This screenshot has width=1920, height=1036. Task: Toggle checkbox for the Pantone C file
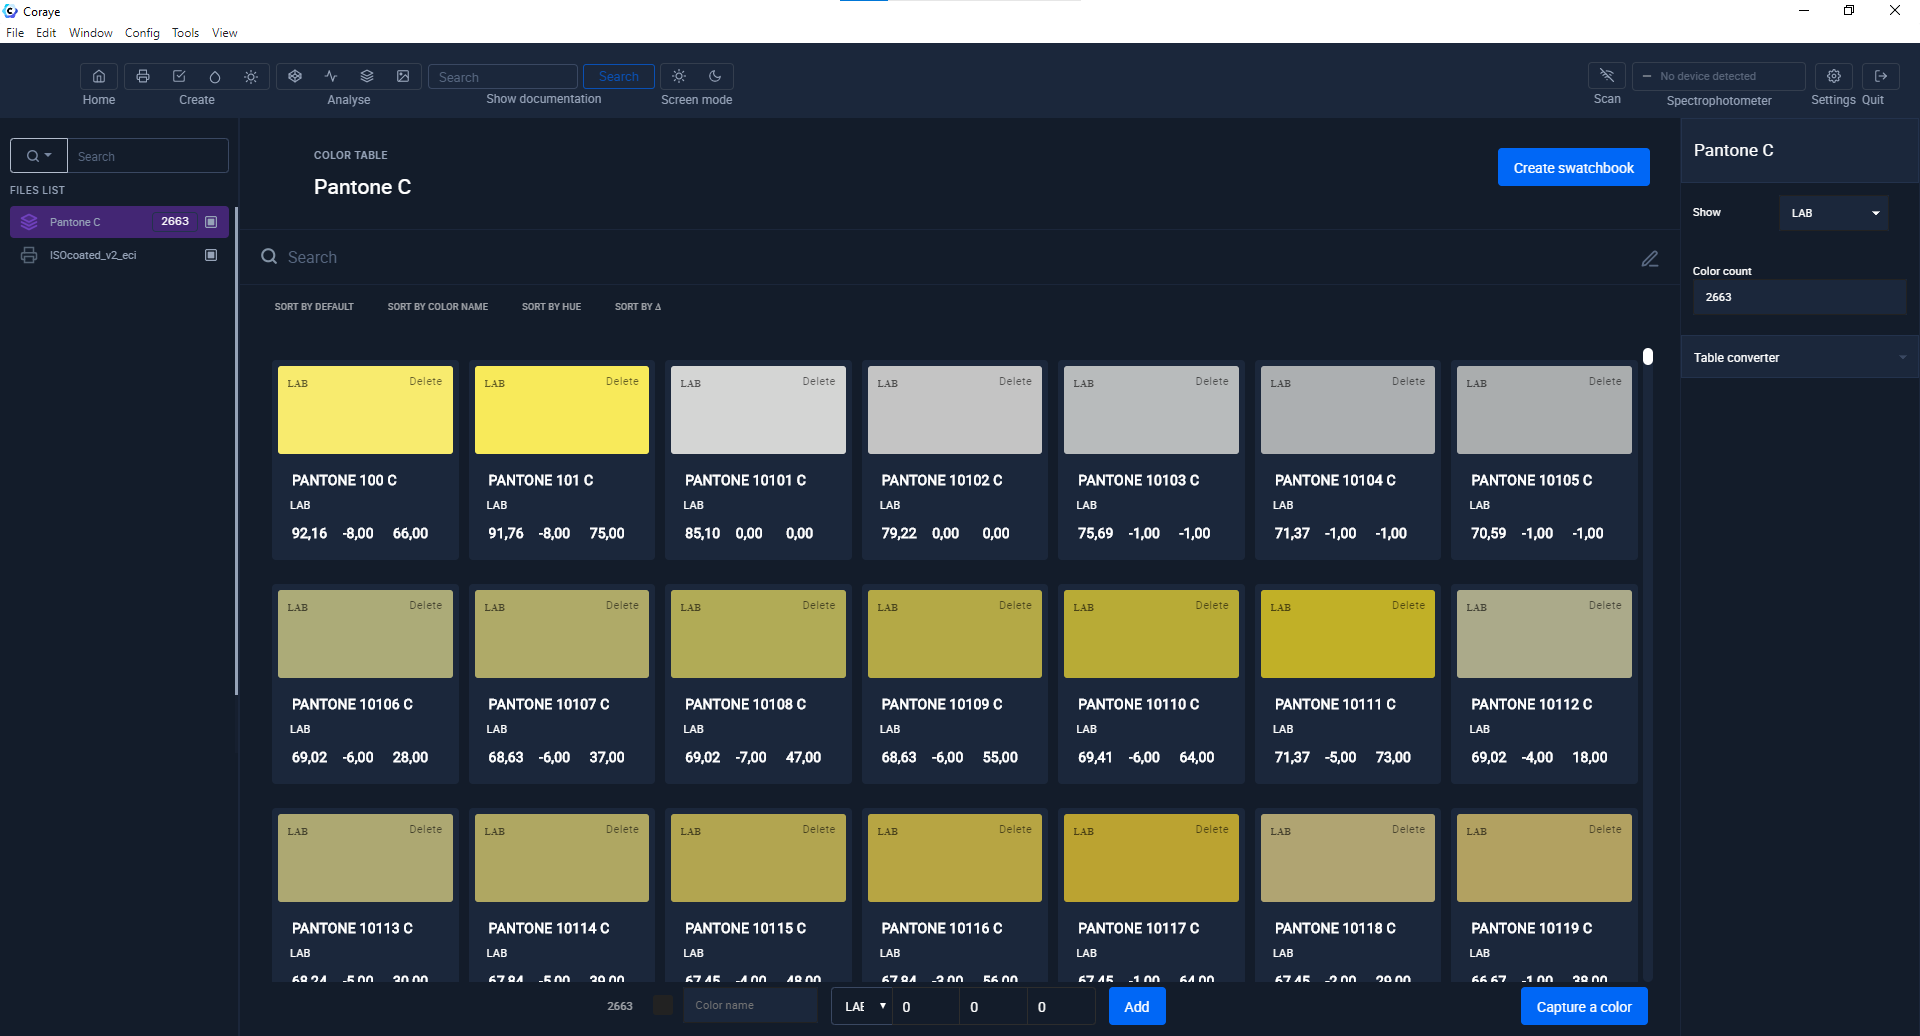point(211,222)
